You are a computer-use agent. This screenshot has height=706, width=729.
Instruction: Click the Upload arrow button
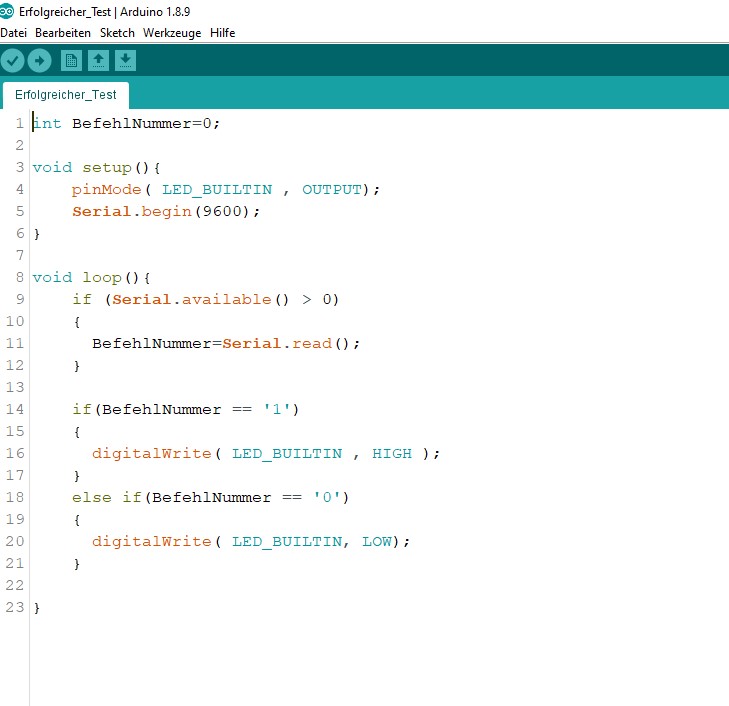point(40,61)
